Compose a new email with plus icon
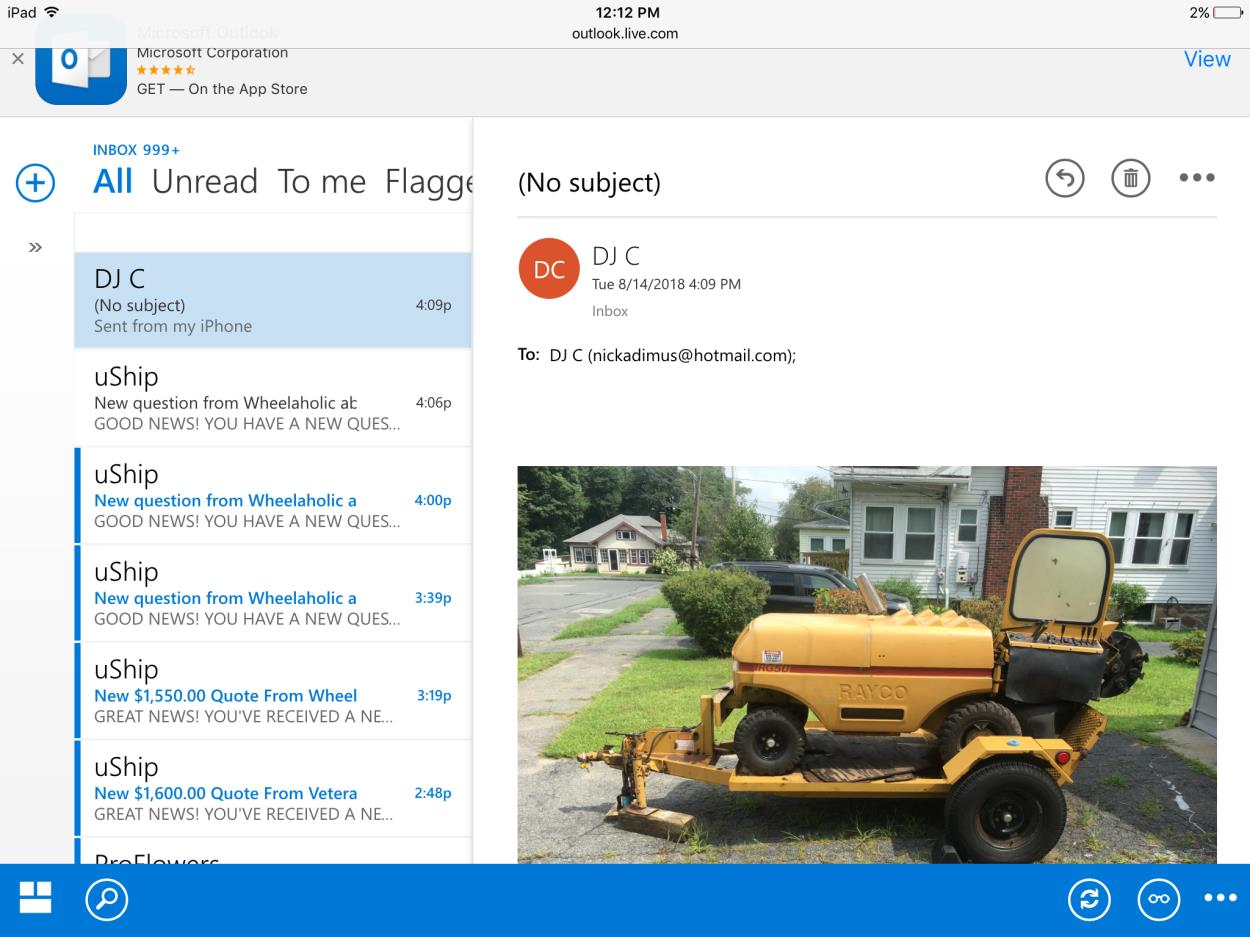1250x937 pixels. (35, 183)
